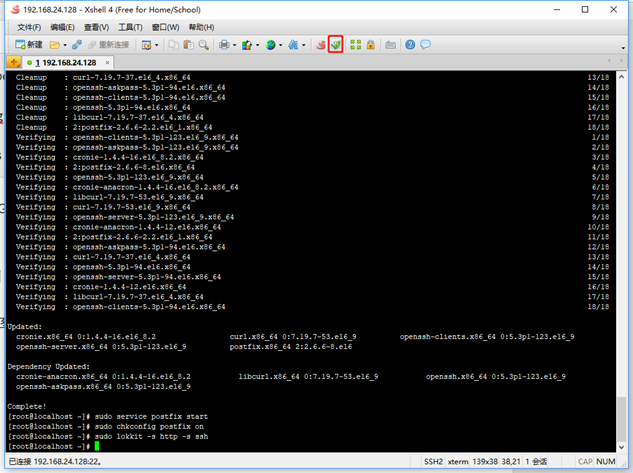Click the xterm status bar entry
Viewport: 633px width, 473px height.
tap(458, 461)
